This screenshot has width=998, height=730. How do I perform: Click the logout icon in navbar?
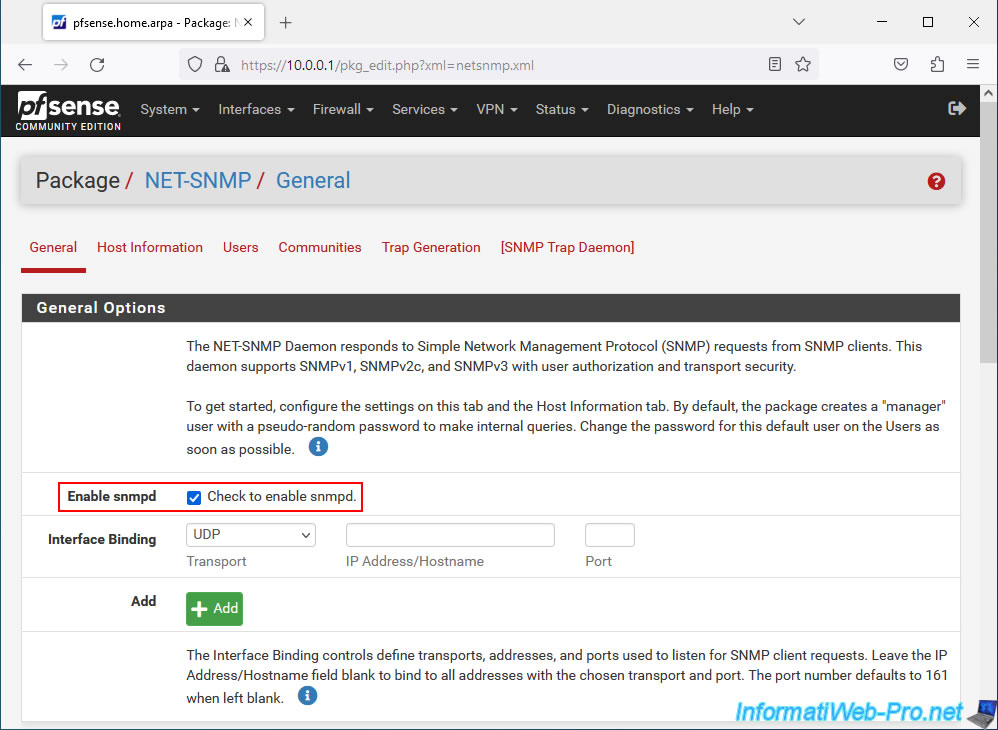click(957, 109)
